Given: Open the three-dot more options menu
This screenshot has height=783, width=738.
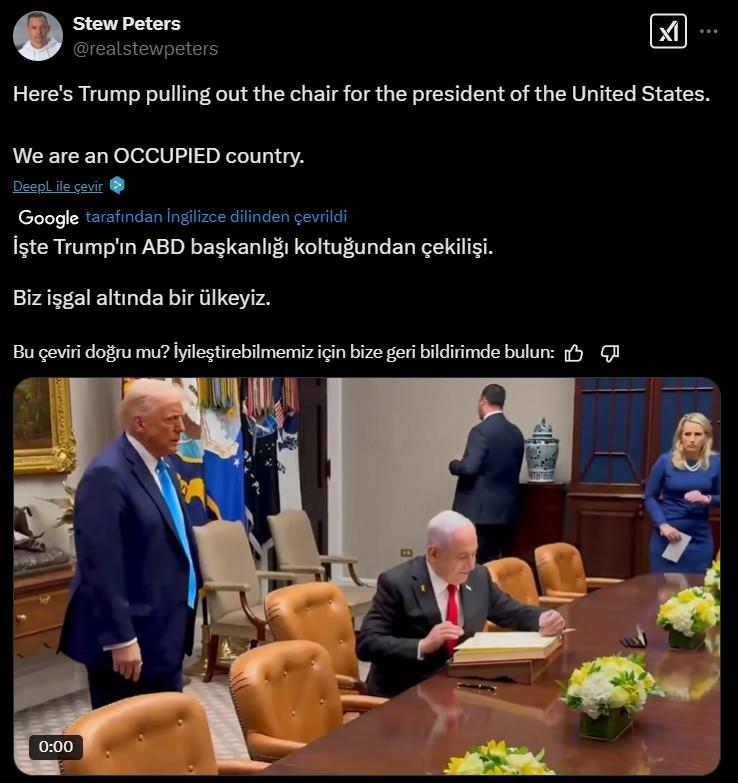Looking at the screenshot, I should [x=709, y=31].
